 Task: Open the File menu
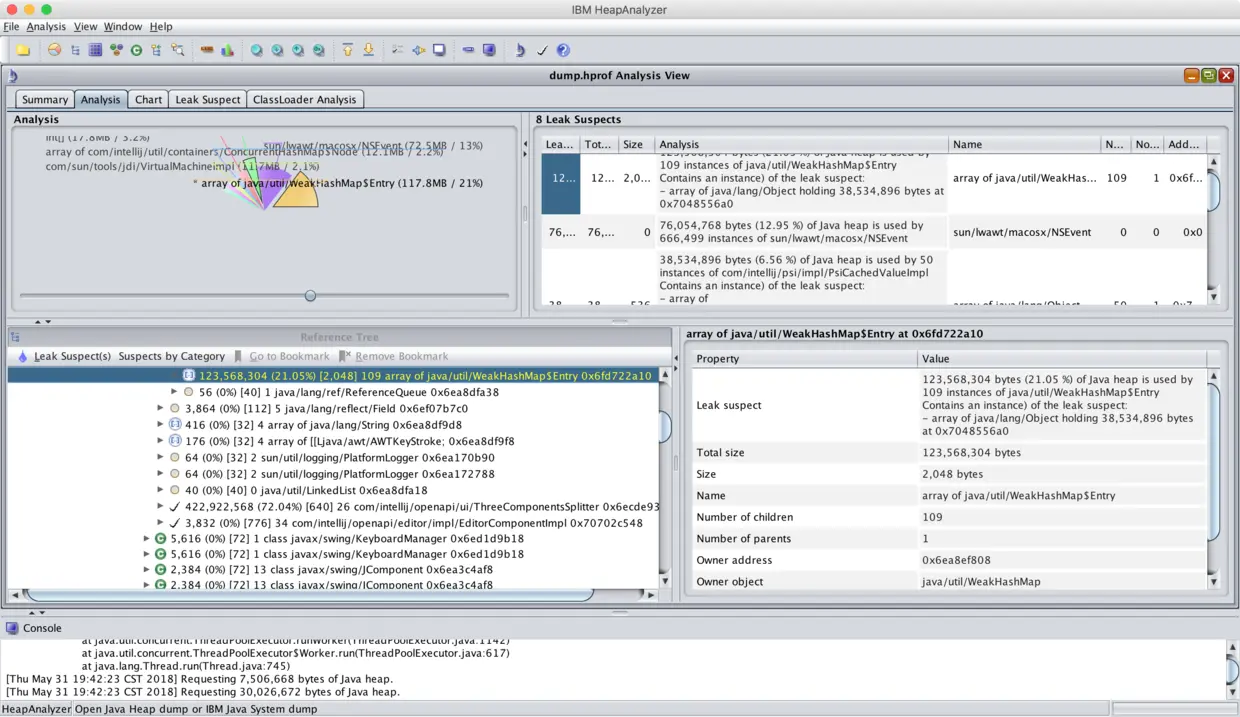tap(11, 26)
